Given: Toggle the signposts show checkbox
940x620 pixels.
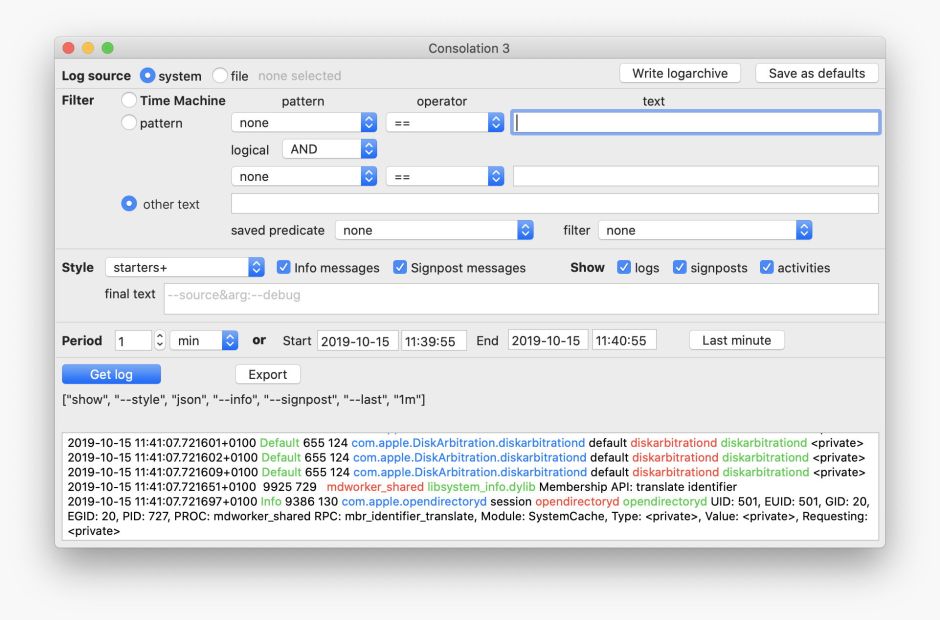Looking at the screenshot, I should [680, 268].
